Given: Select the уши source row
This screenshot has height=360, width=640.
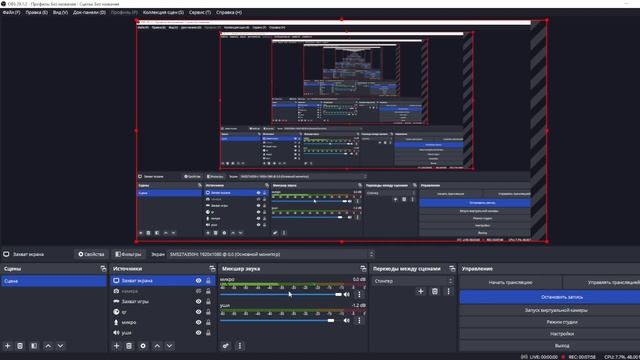Looking at the screenshot, I should (163, 333).
